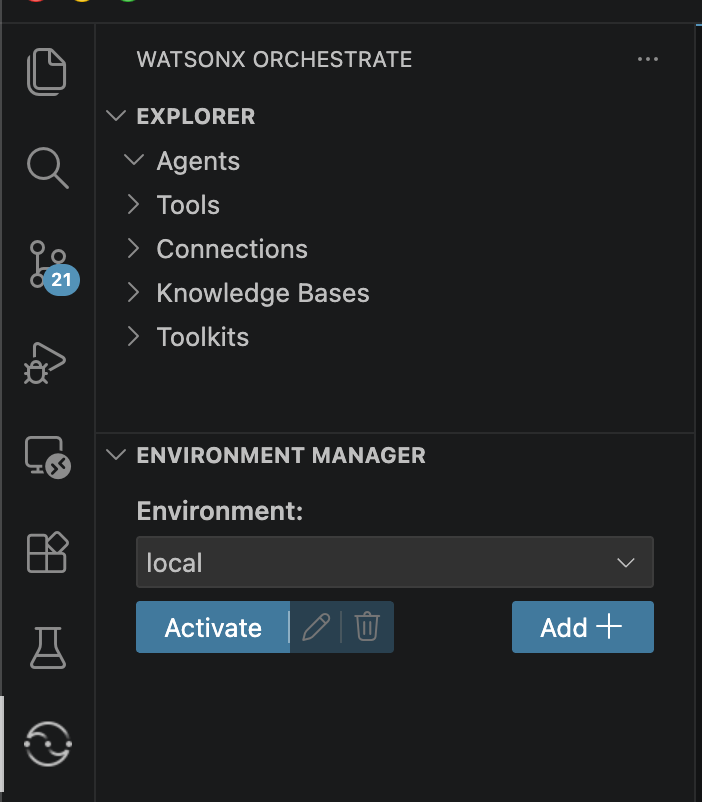The image size is (702, 802).
Task: Open the Explorer files view icon
Action: coord(47,72)
